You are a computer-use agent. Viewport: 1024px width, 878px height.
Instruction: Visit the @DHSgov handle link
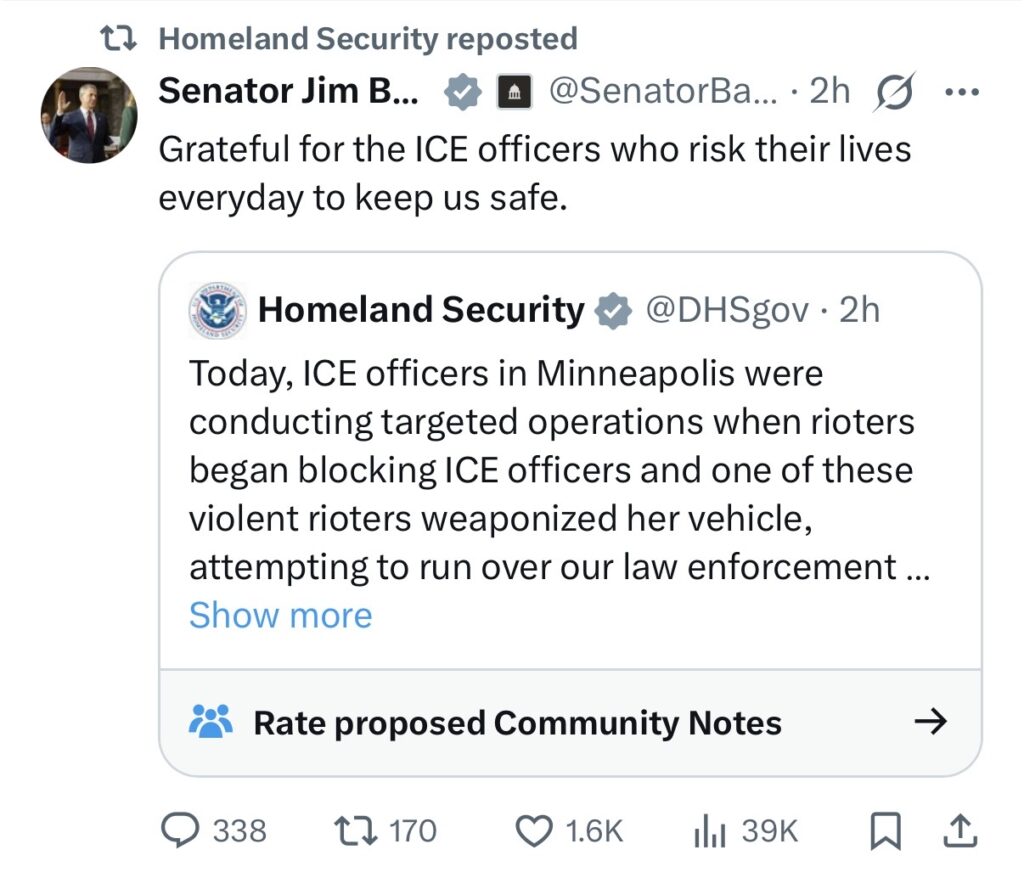pos(728,310)
